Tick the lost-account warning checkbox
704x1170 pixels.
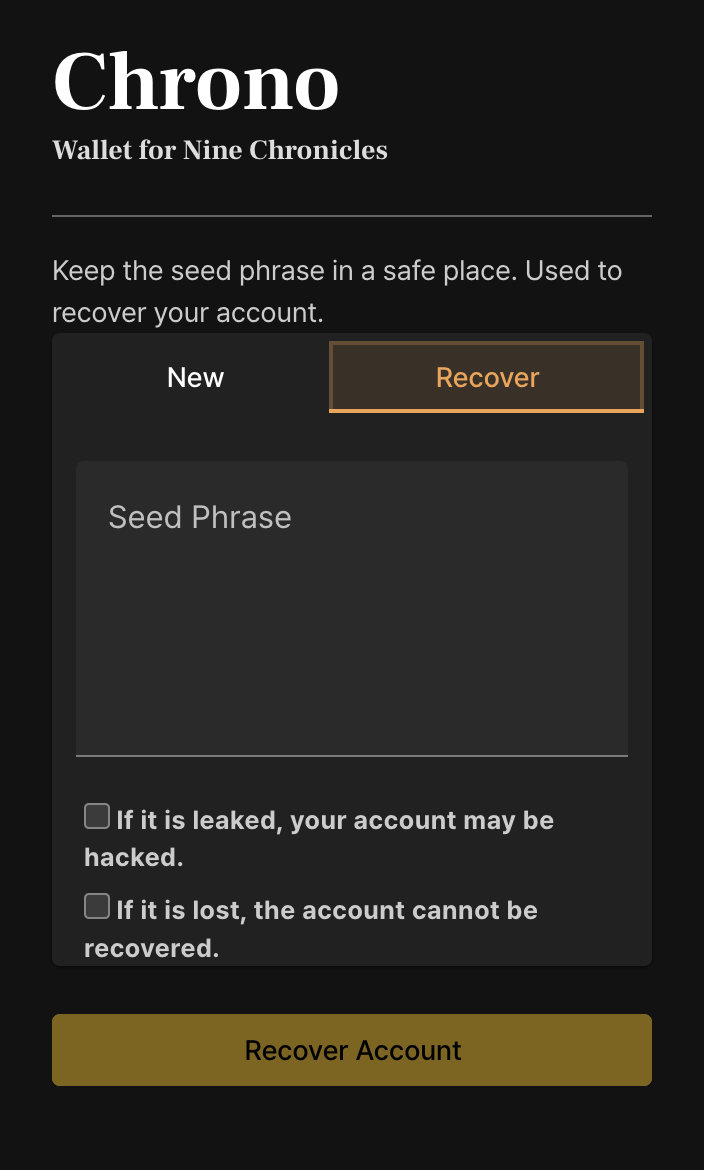(x=97, y=907)
